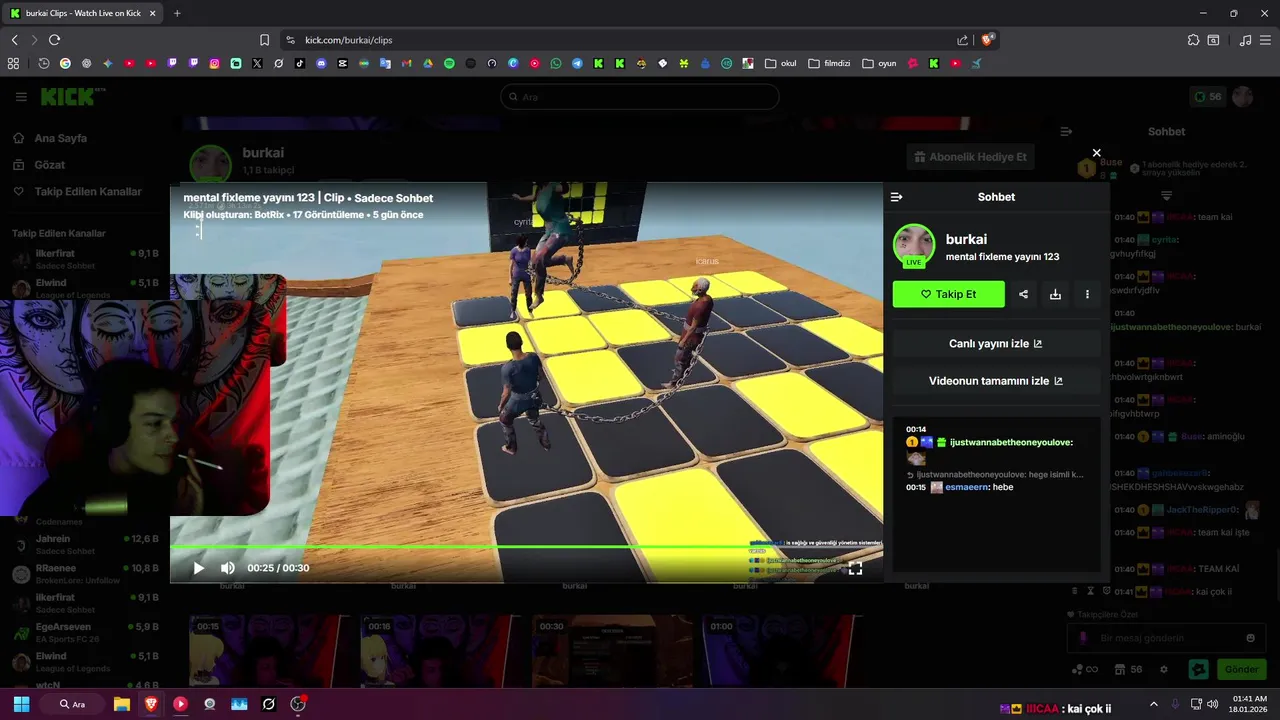This screenshot has height=720, width=1280.
Task: Click the Gönder send button
Action: pos(1241,669)
